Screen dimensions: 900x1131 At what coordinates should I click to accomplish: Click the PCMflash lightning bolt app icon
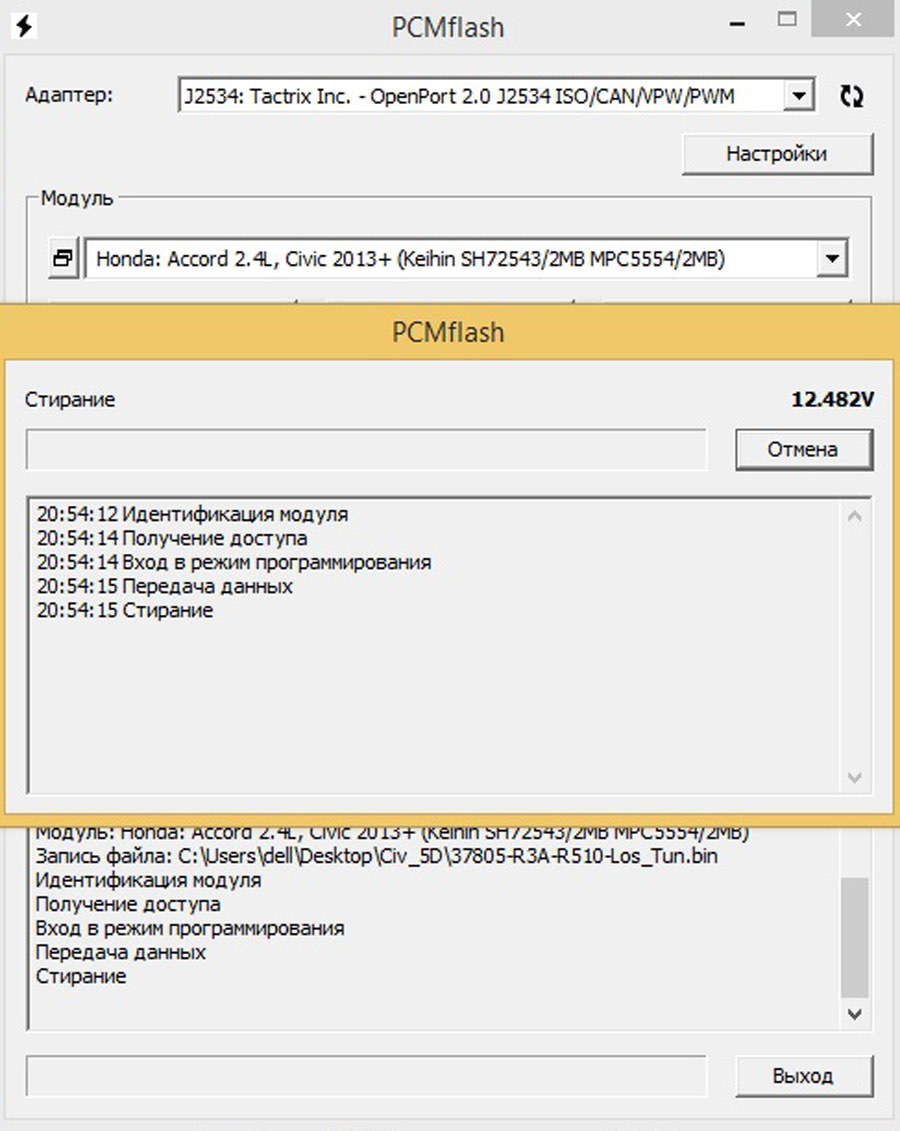point(25,27)
